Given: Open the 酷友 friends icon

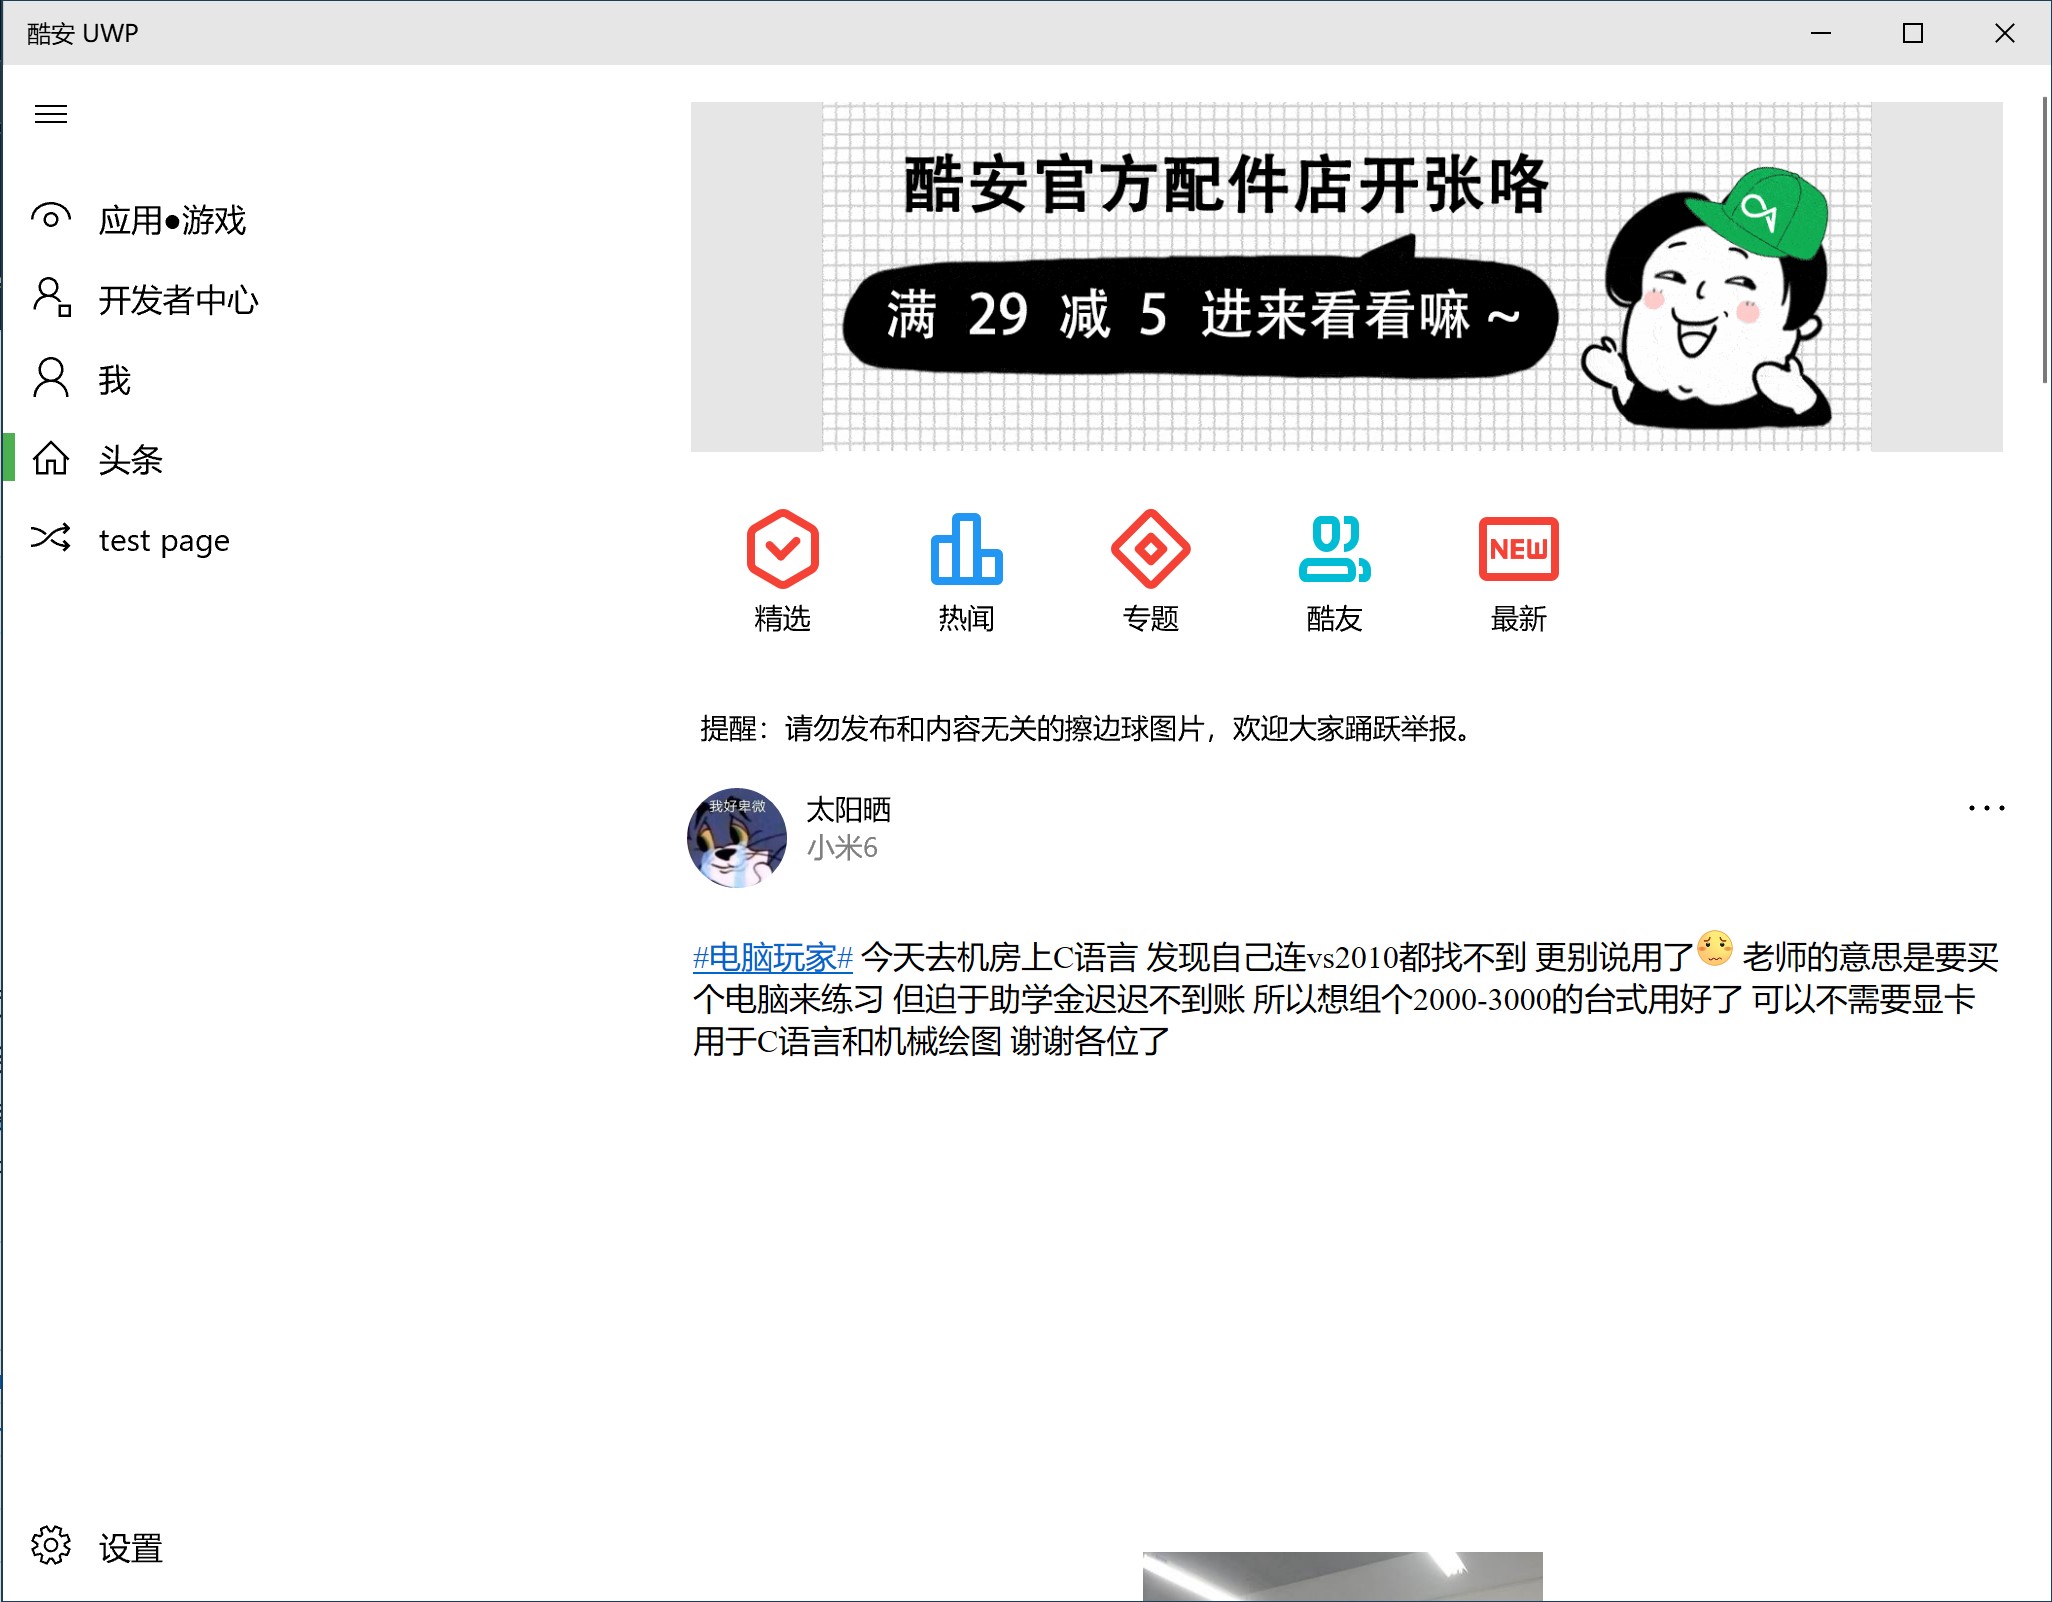Looking at the screenshot, I should (x=1334, y=549).
